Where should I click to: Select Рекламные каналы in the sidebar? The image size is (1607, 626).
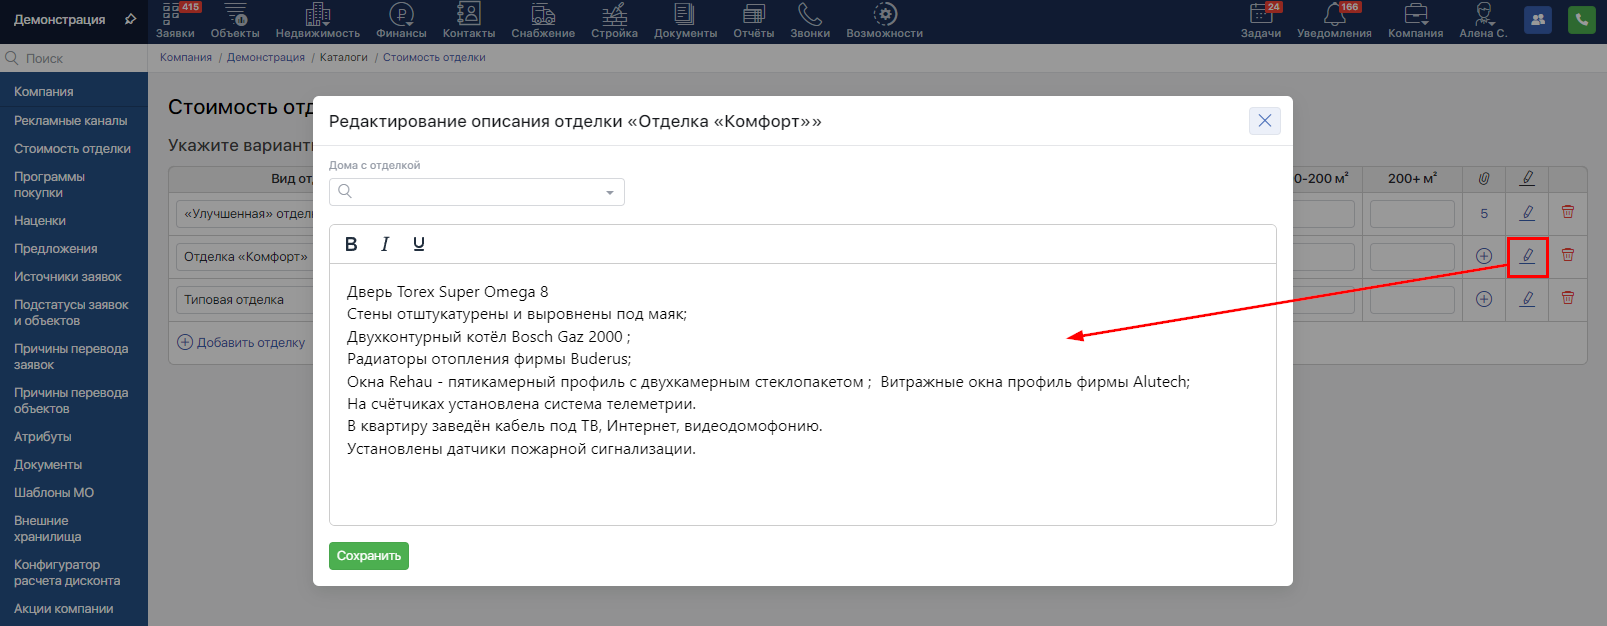coord(71,120)
